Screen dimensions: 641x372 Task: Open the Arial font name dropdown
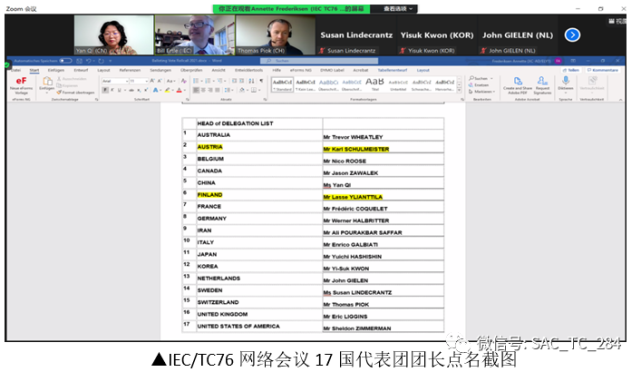127,81
